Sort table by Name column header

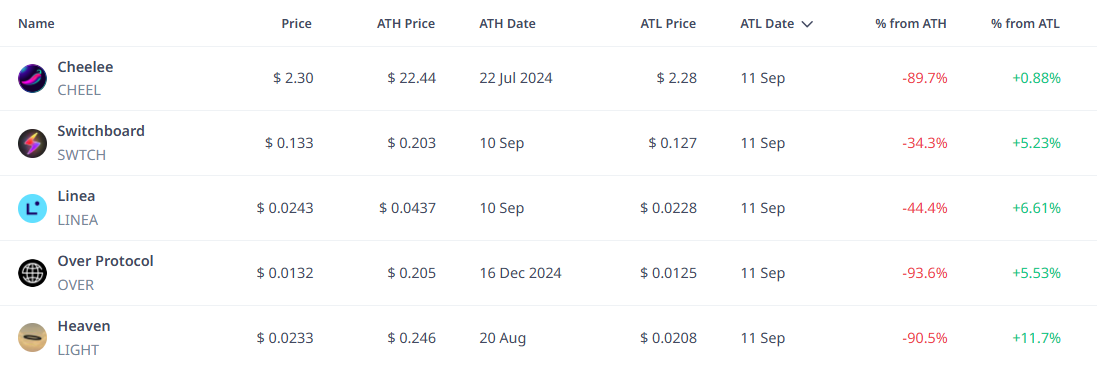coord(36,23)
